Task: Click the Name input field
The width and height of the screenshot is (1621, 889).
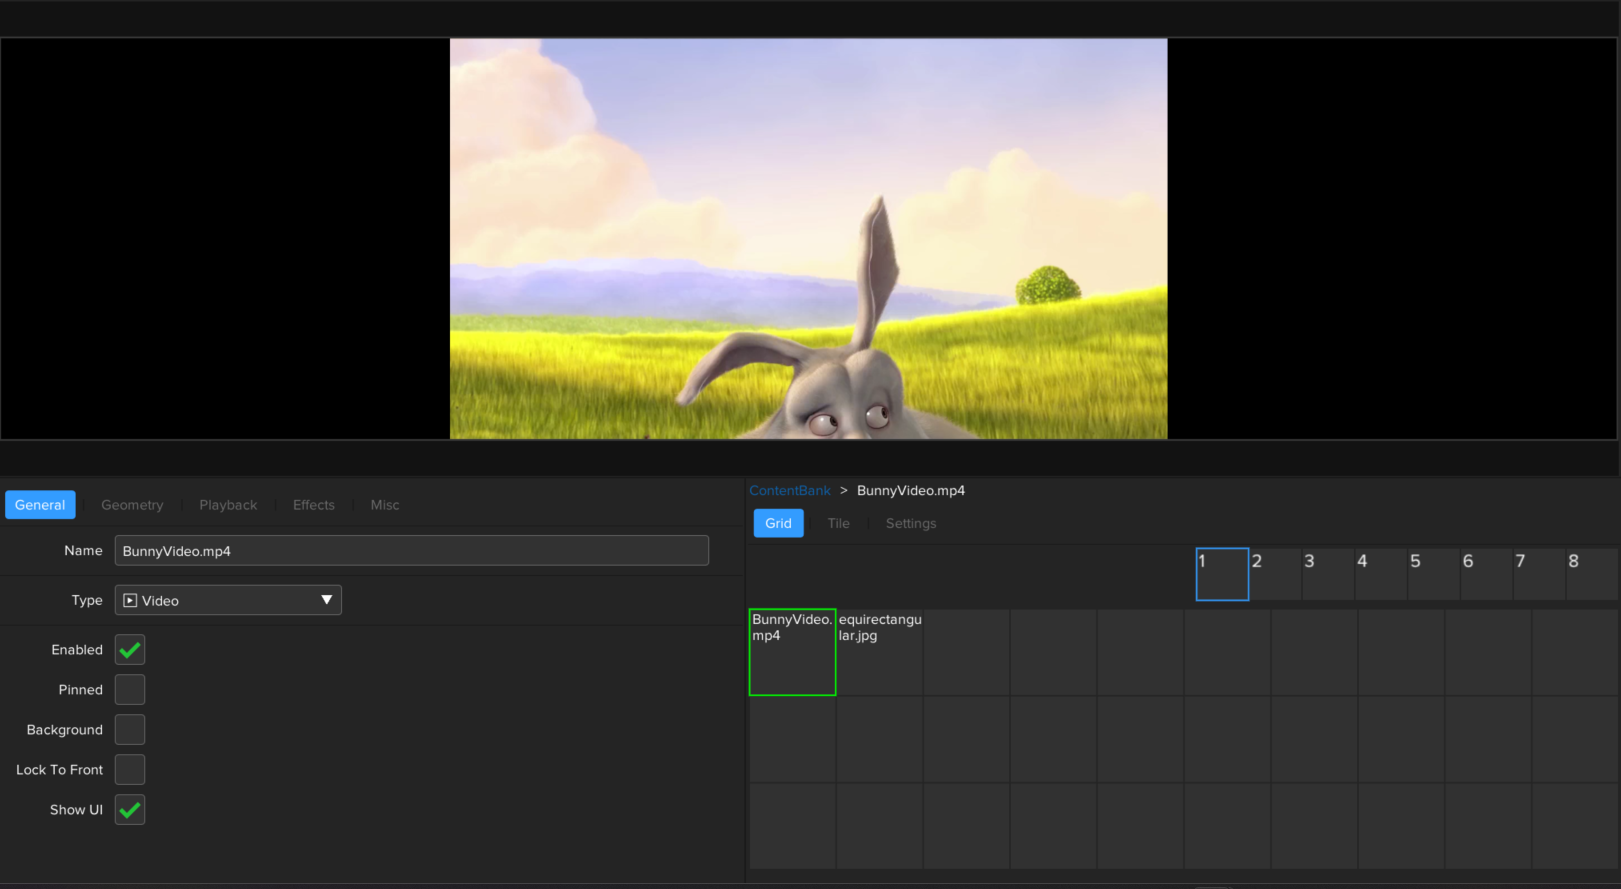Action: [x=412, y=551]
